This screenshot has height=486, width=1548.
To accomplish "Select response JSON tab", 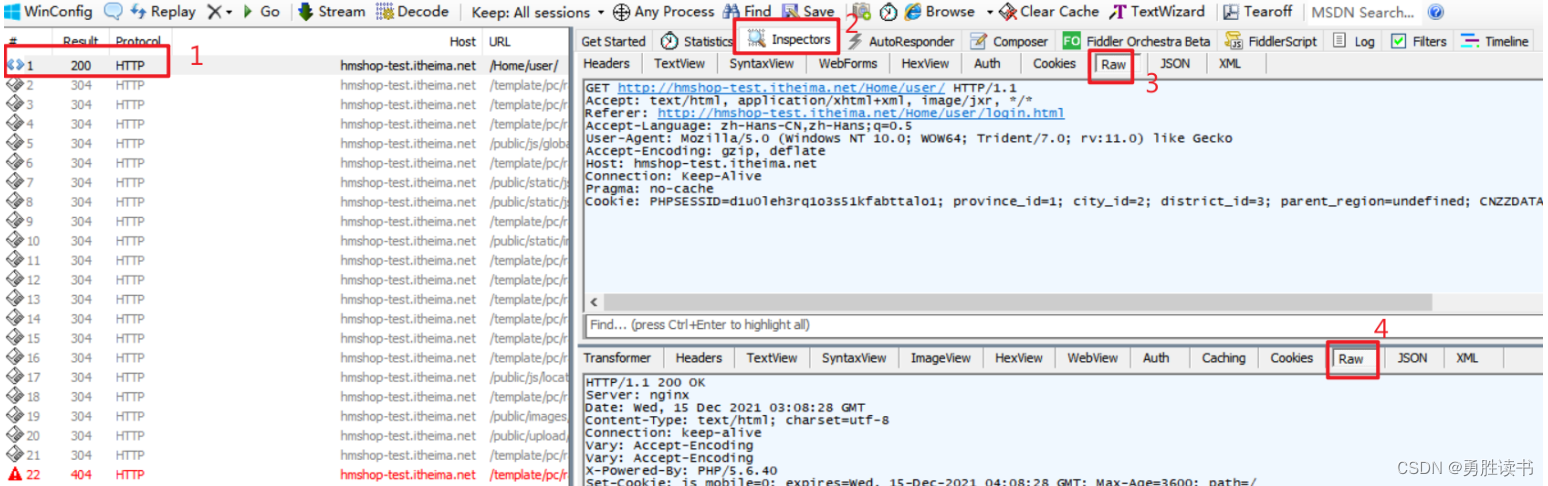I will click(x=1412, y=358).
